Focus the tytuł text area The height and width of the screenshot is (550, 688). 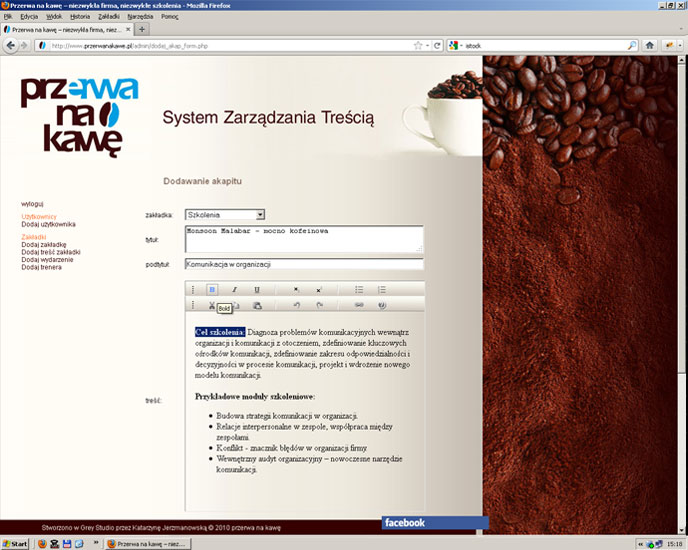point(304,239)
